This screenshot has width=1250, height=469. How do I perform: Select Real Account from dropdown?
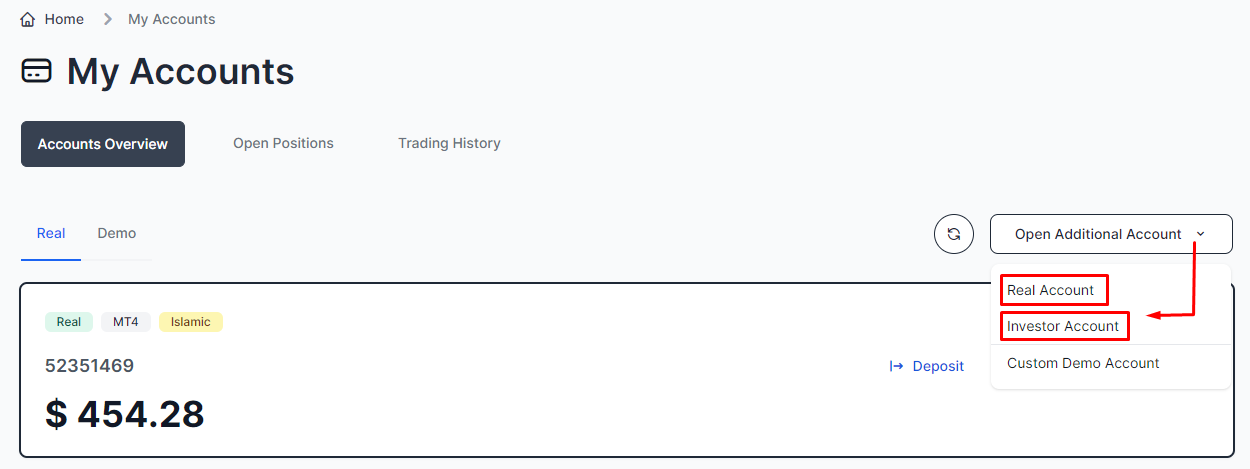click(x=1050, y=290)
